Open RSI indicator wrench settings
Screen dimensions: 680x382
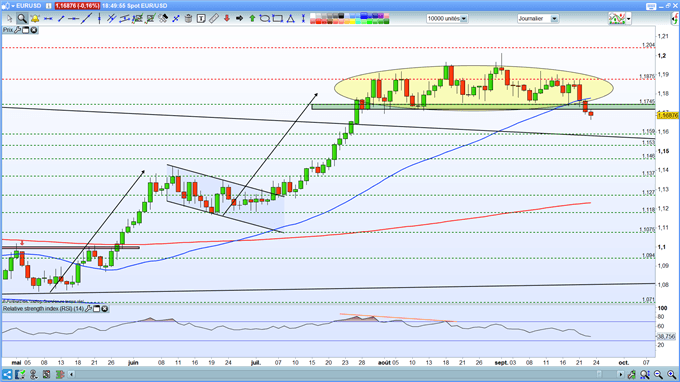88,309
